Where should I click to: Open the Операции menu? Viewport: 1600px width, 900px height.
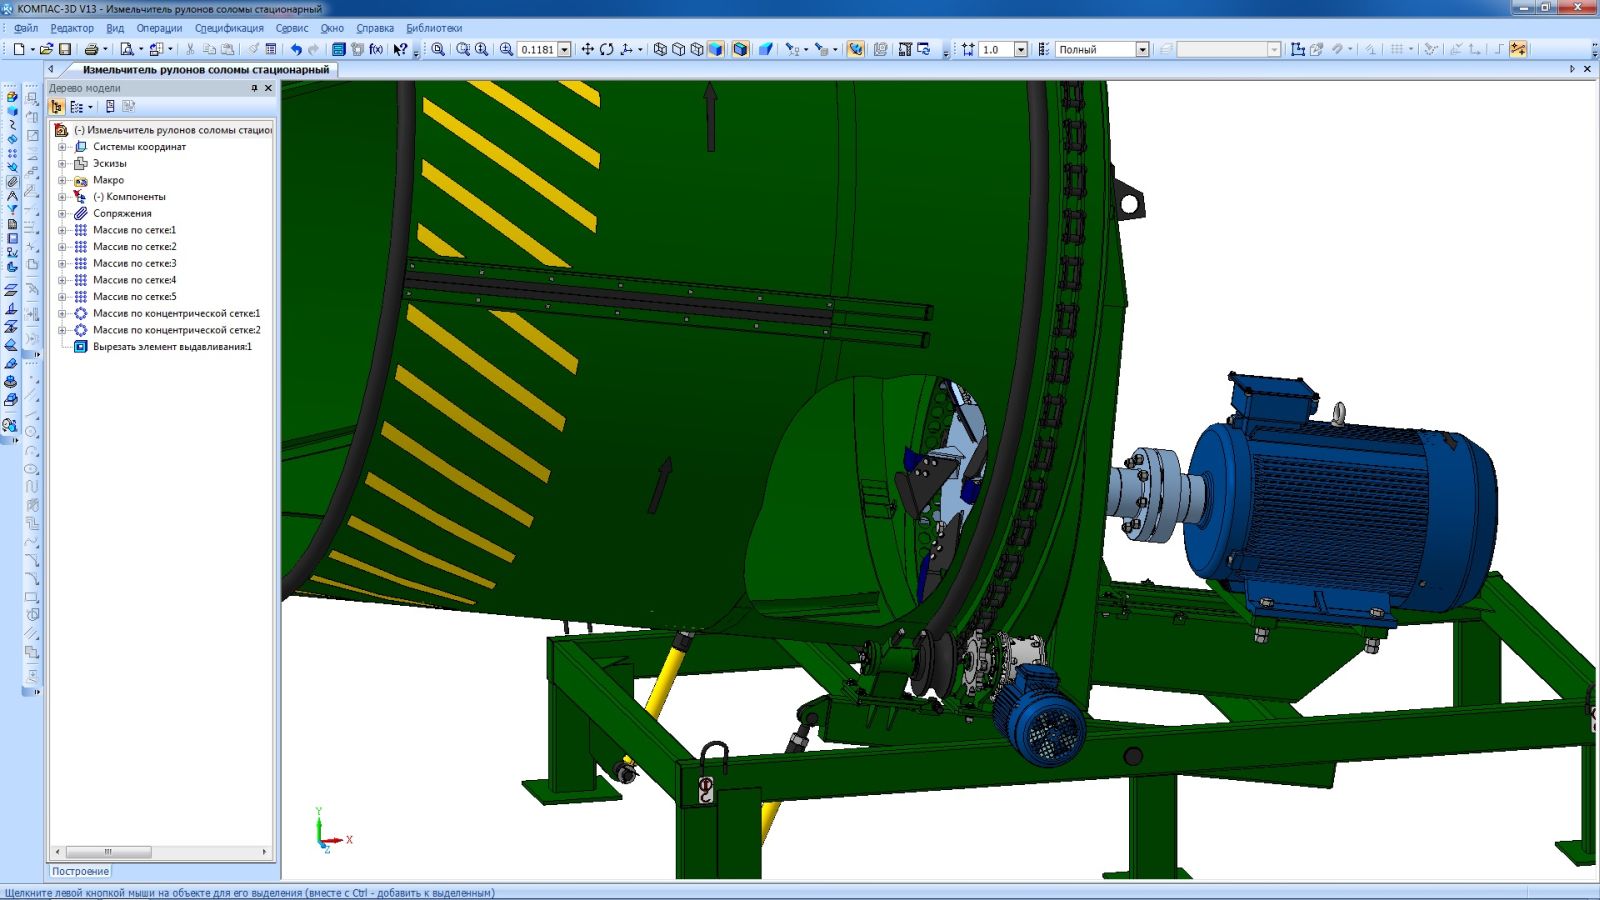point(159,28)
